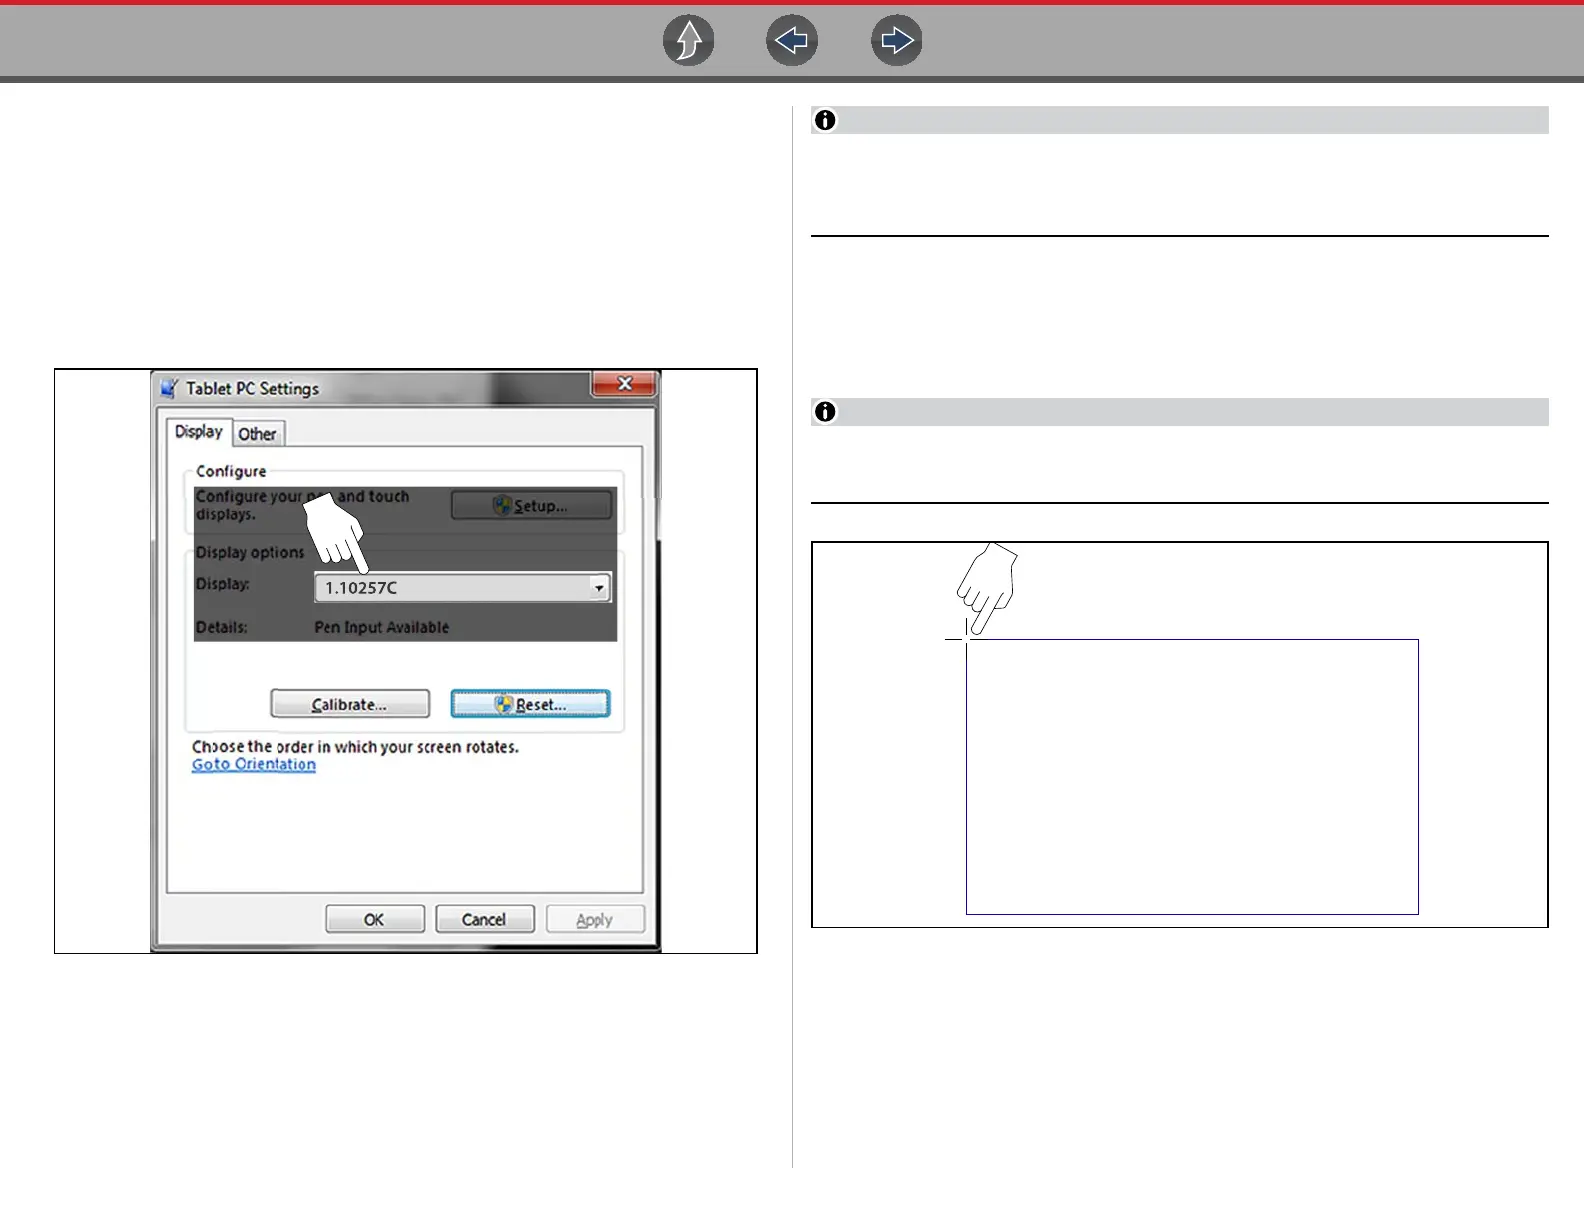Screen dimensions: 1584x1224
Task: Click the lower info note icon
Action: click(x=825, y=412)
